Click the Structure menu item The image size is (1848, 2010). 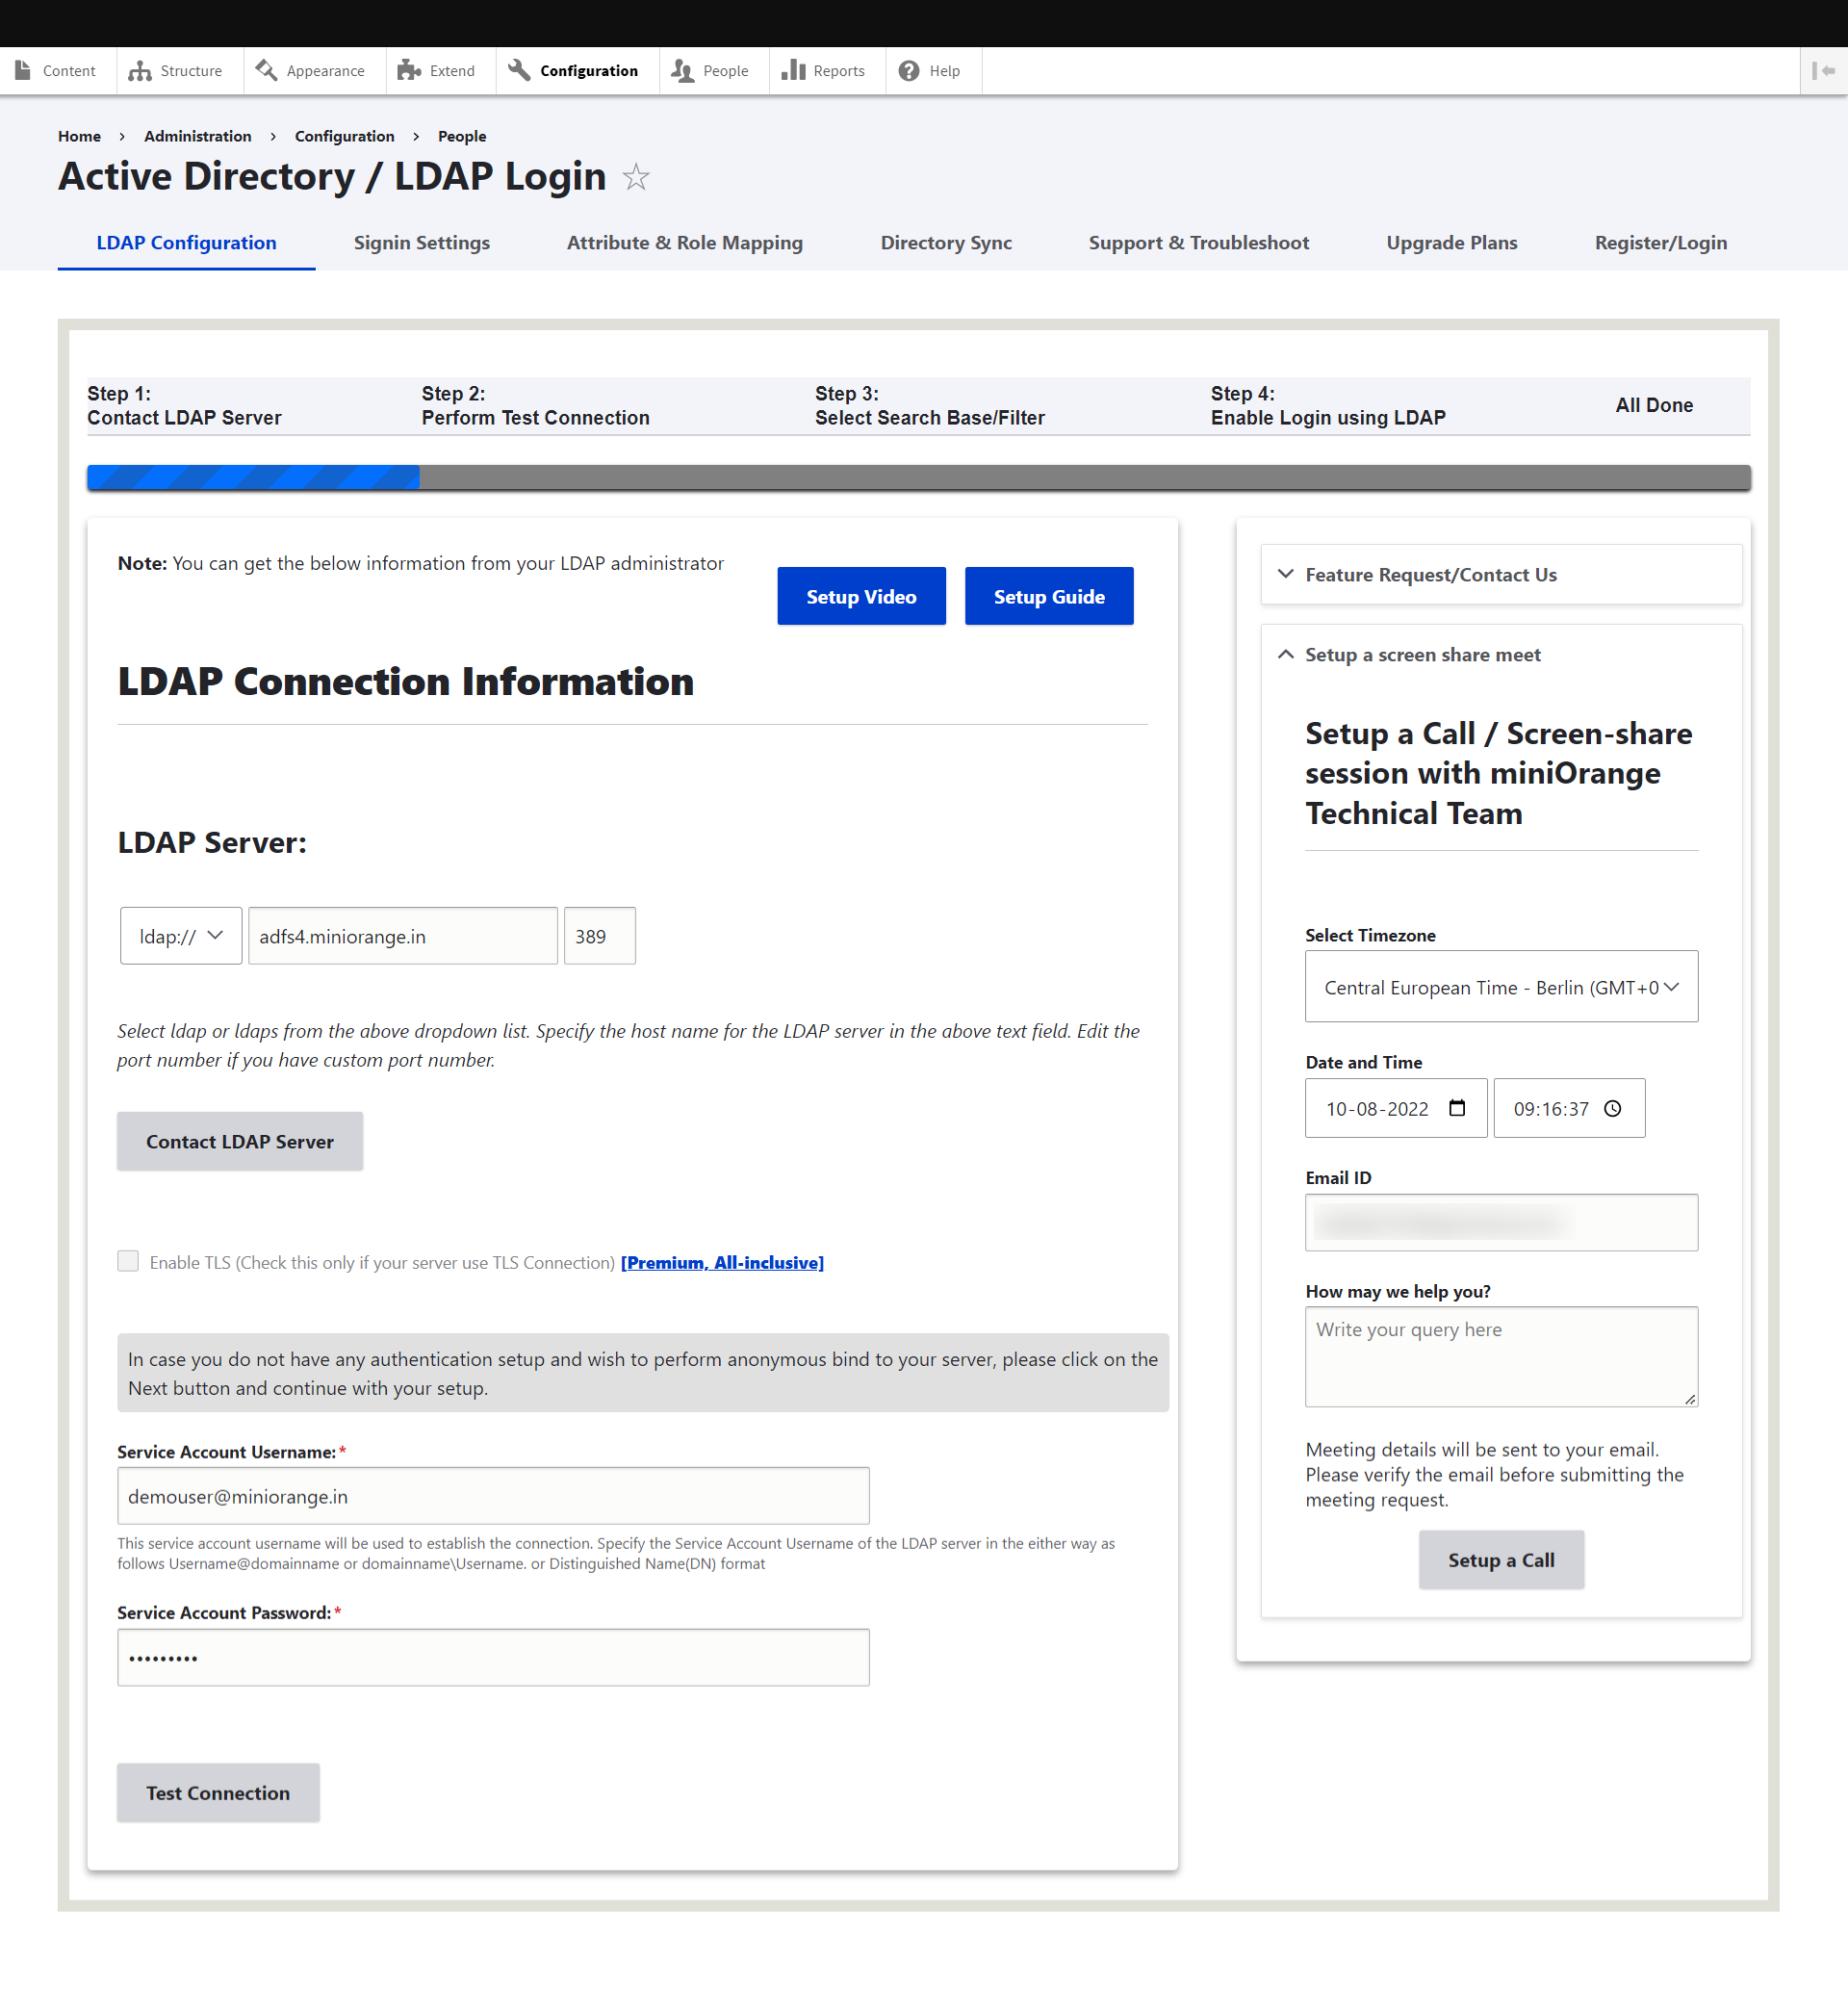coord(189,70)
